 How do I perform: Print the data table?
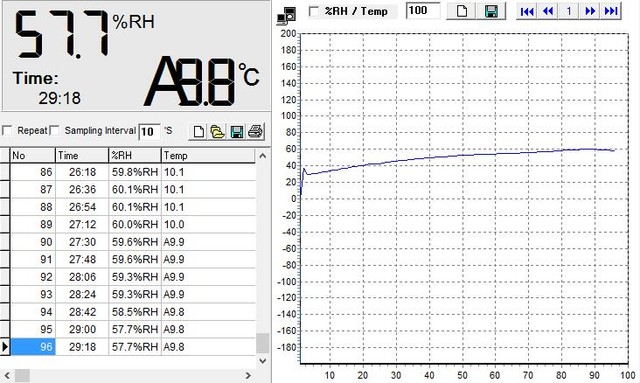point(255,132)
